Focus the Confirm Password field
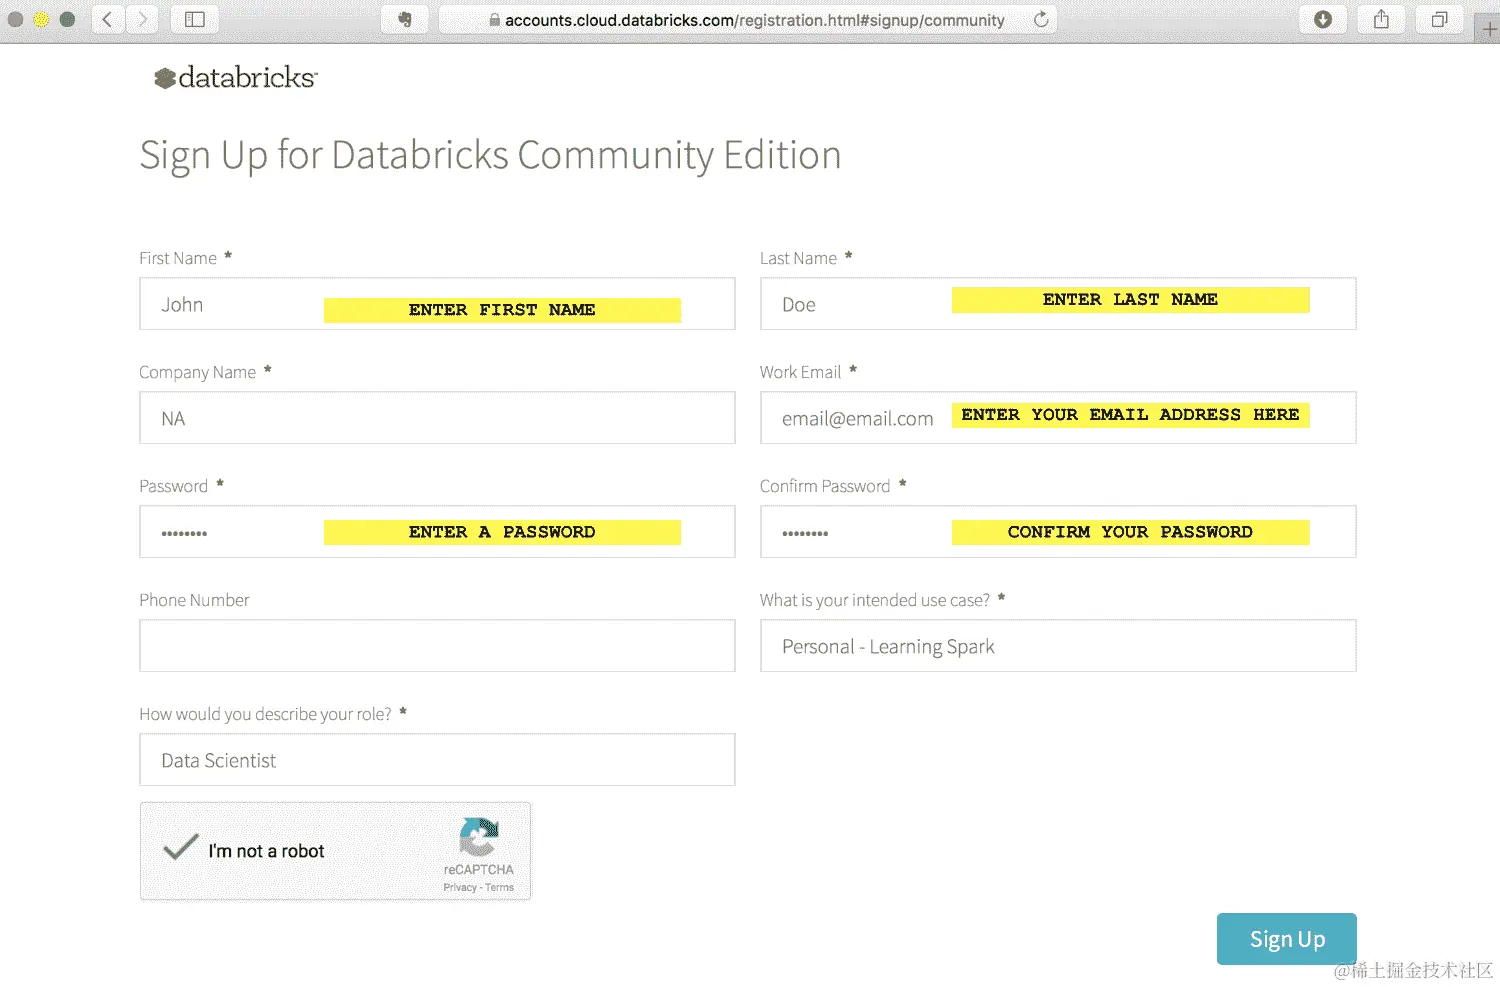The width and height of the screenshot is (1500, 987). click(1058, 532)
